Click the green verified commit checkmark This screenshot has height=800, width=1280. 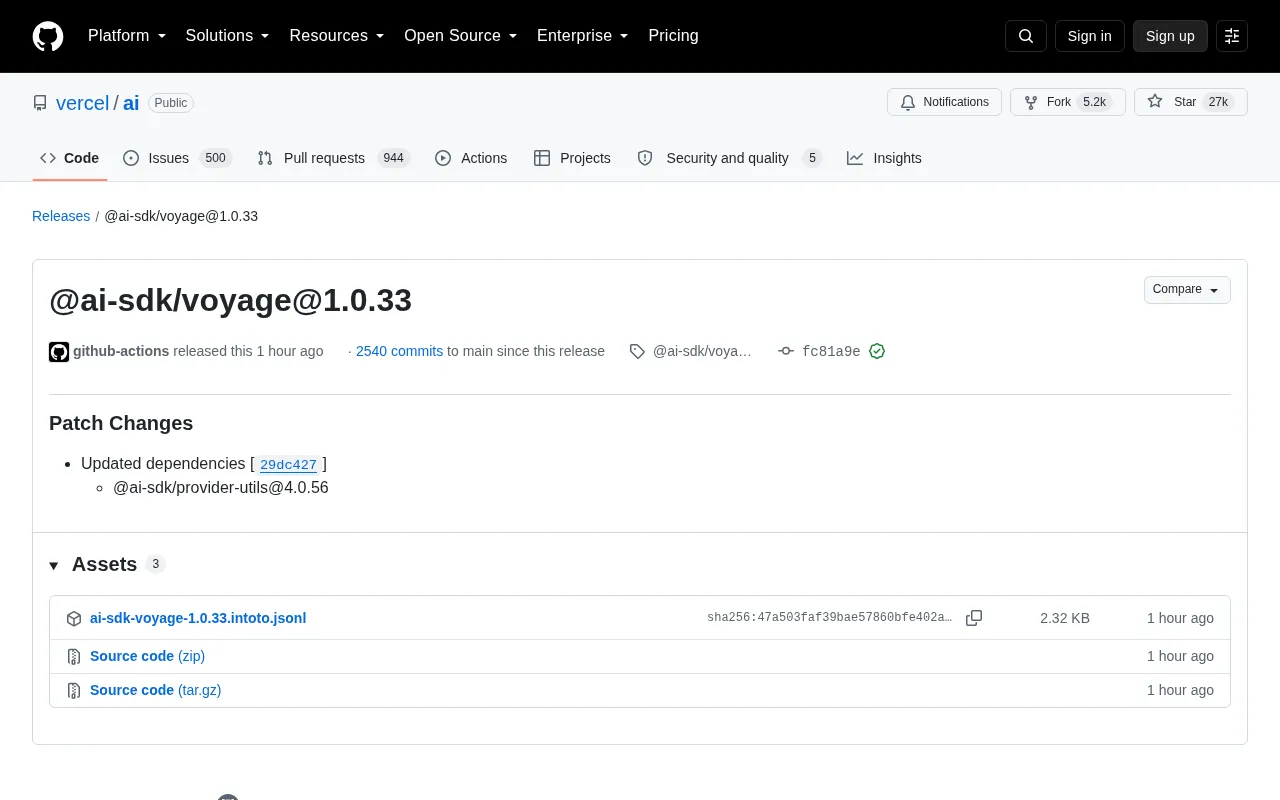tap(877, 351)
